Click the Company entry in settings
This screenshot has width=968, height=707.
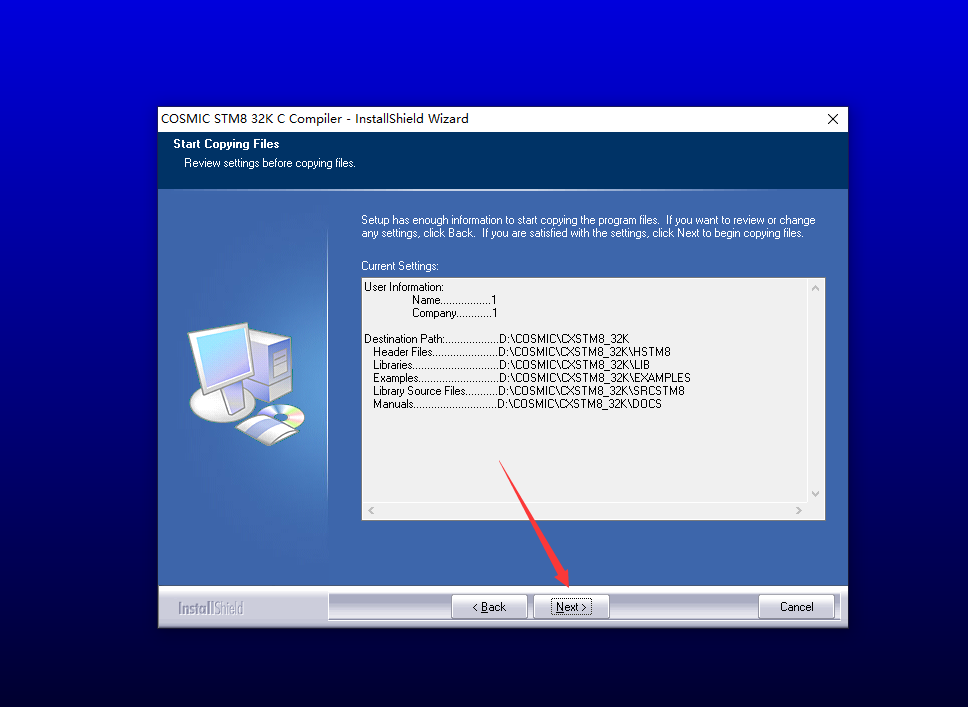click(x=454, y=312)
